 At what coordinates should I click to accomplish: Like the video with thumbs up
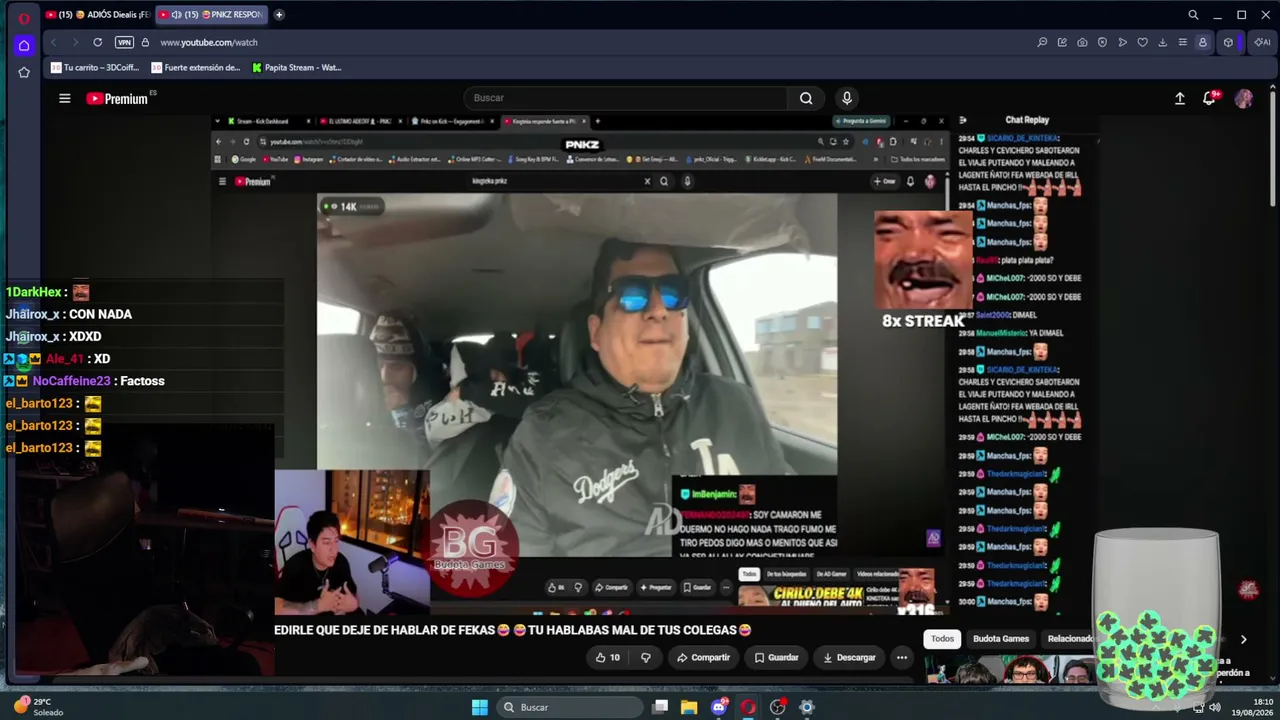point(608,657)
